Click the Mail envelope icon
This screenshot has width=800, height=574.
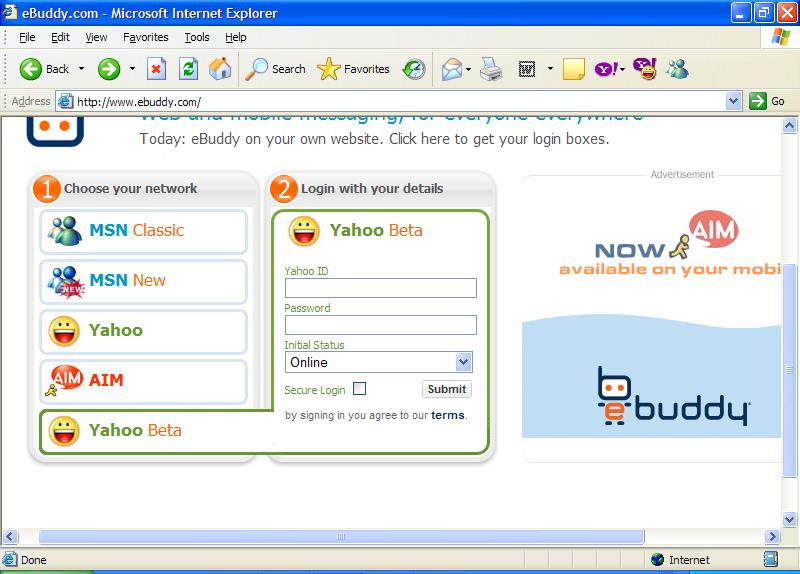pyautogui.click(x=452, y=69)
